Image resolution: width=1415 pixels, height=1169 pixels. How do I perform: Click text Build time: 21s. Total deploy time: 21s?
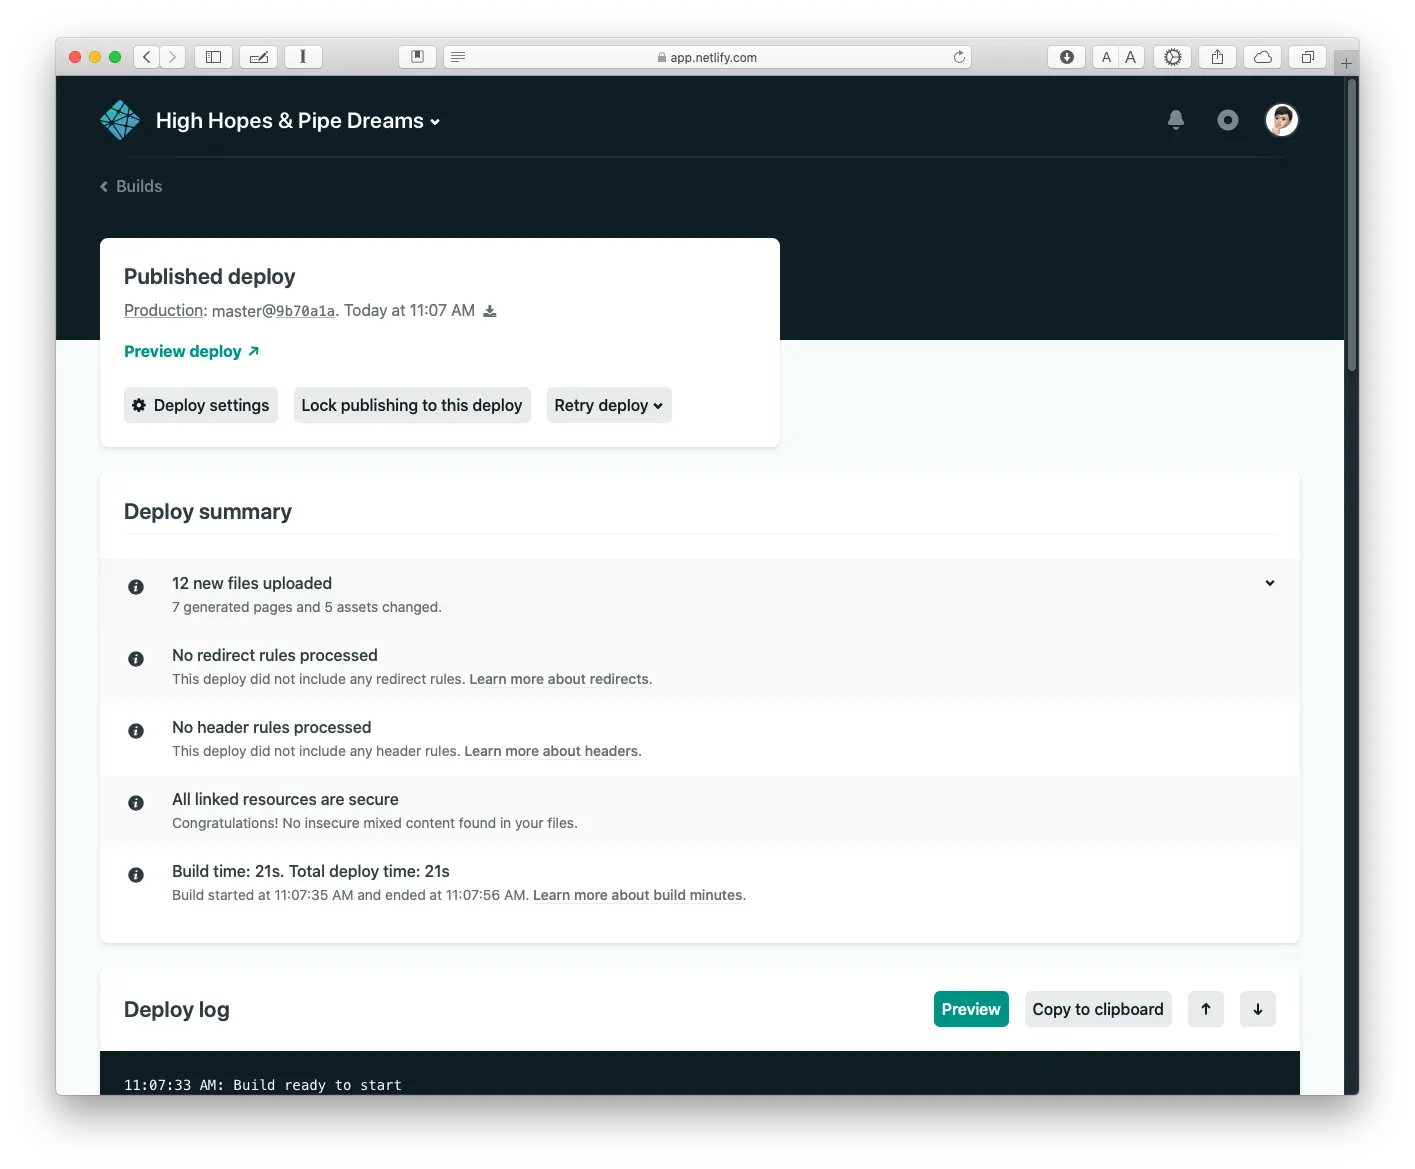[x=311, y=871]
